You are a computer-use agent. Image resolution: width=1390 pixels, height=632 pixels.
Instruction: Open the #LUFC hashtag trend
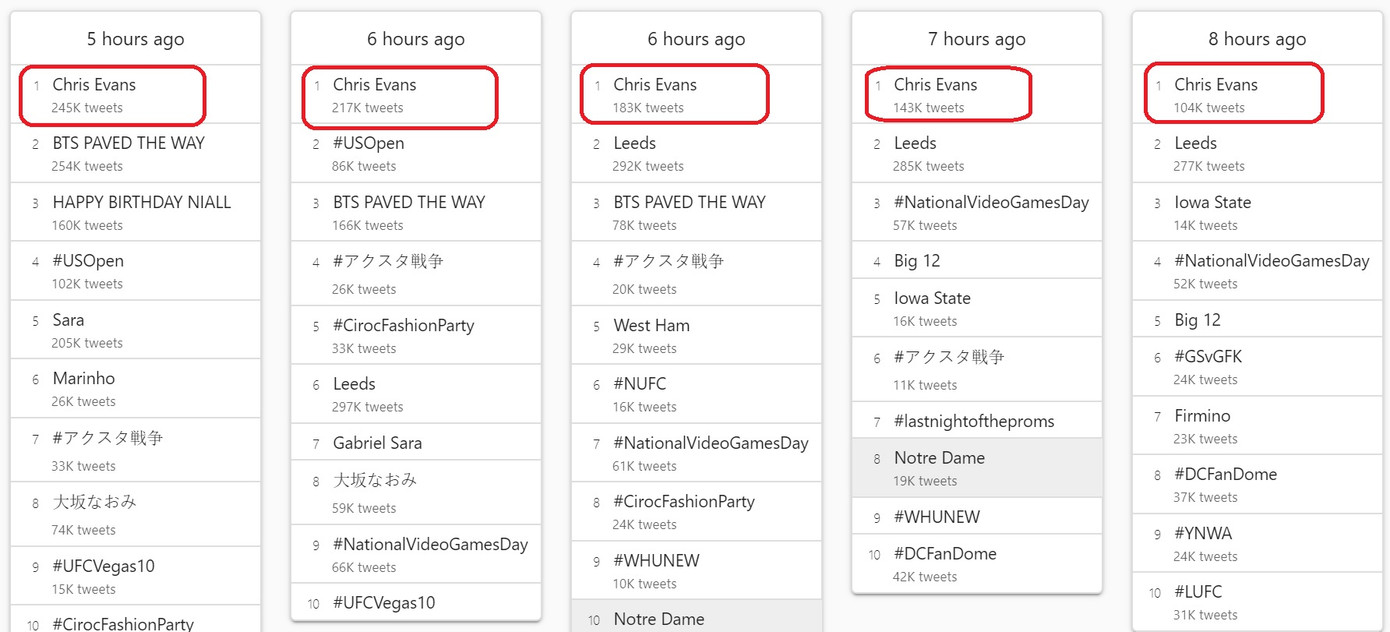(x=1198, y=592)
